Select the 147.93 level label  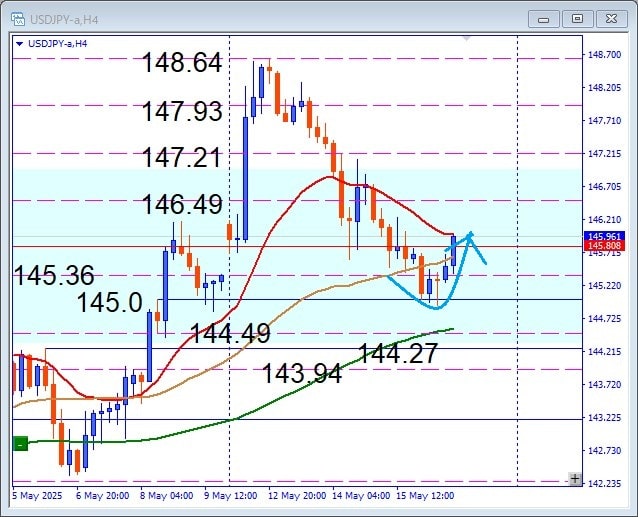click(182, 111)
